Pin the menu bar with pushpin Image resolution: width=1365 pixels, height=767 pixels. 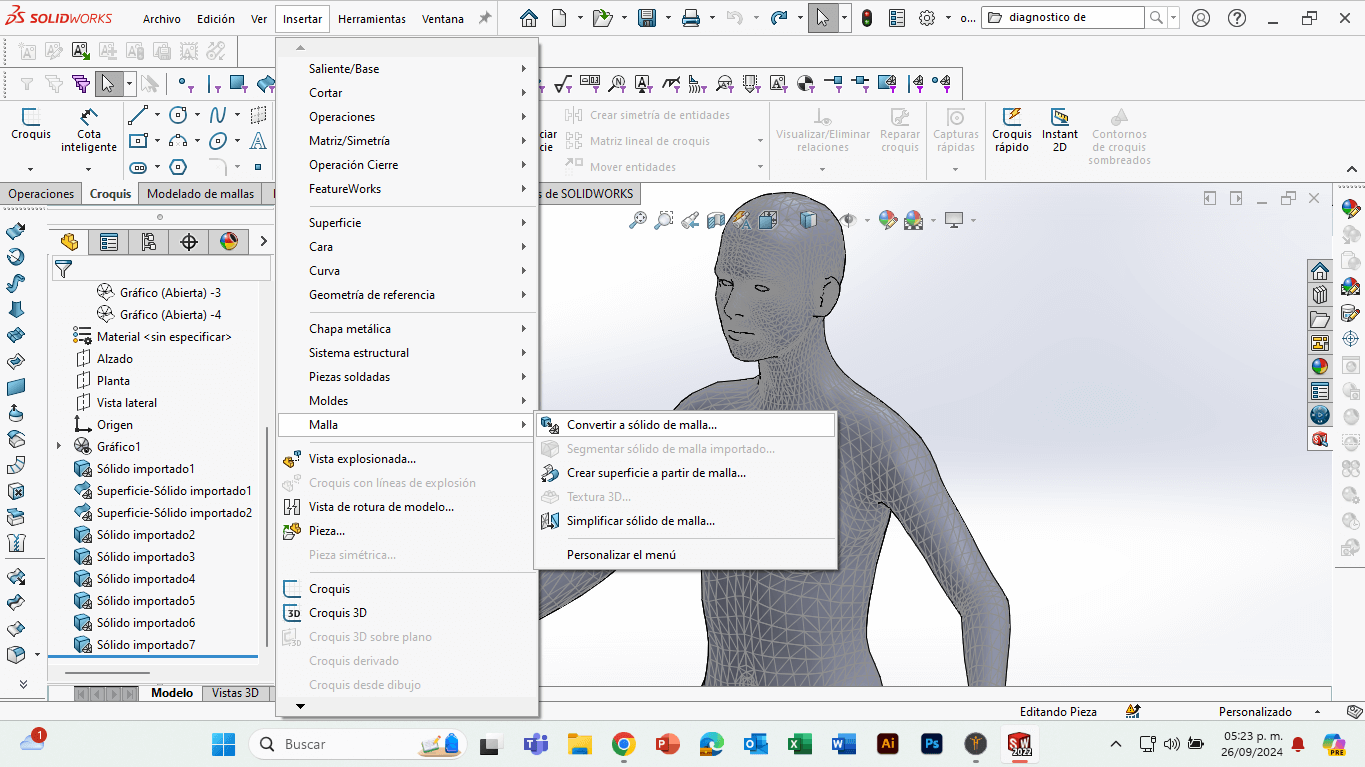[485, 18]
